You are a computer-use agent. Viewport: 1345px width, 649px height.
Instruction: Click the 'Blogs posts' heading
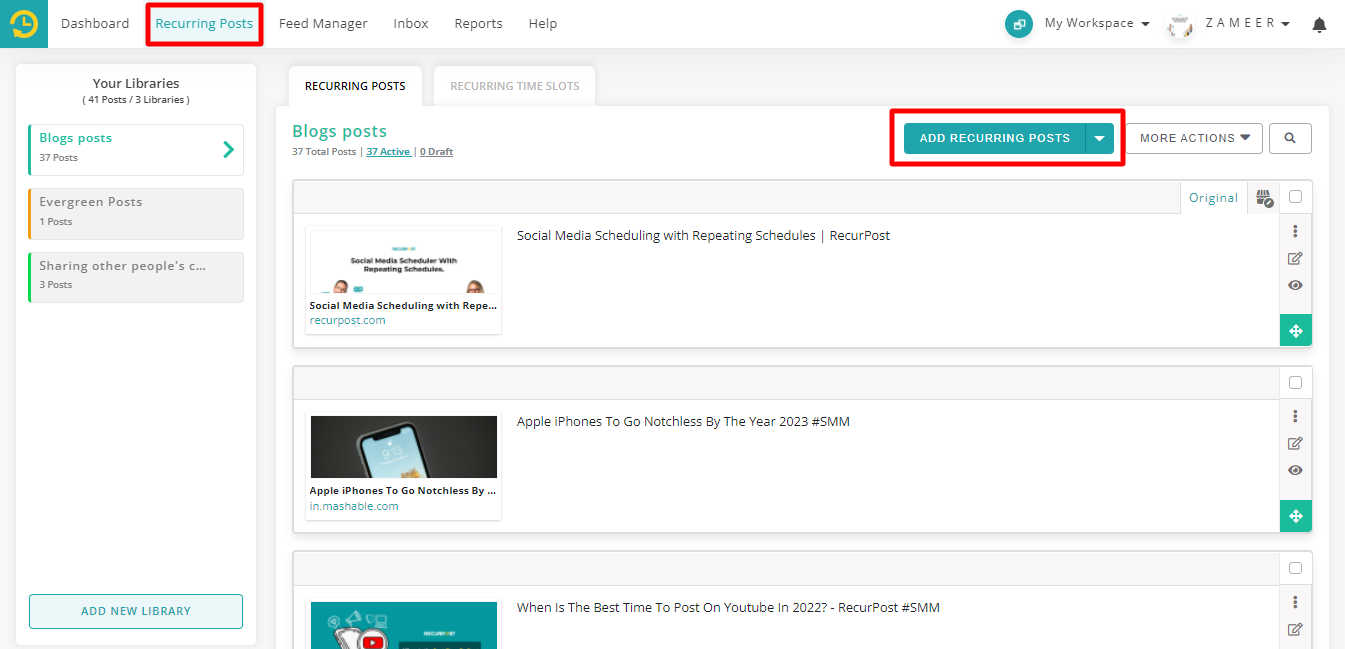(339, 131)
